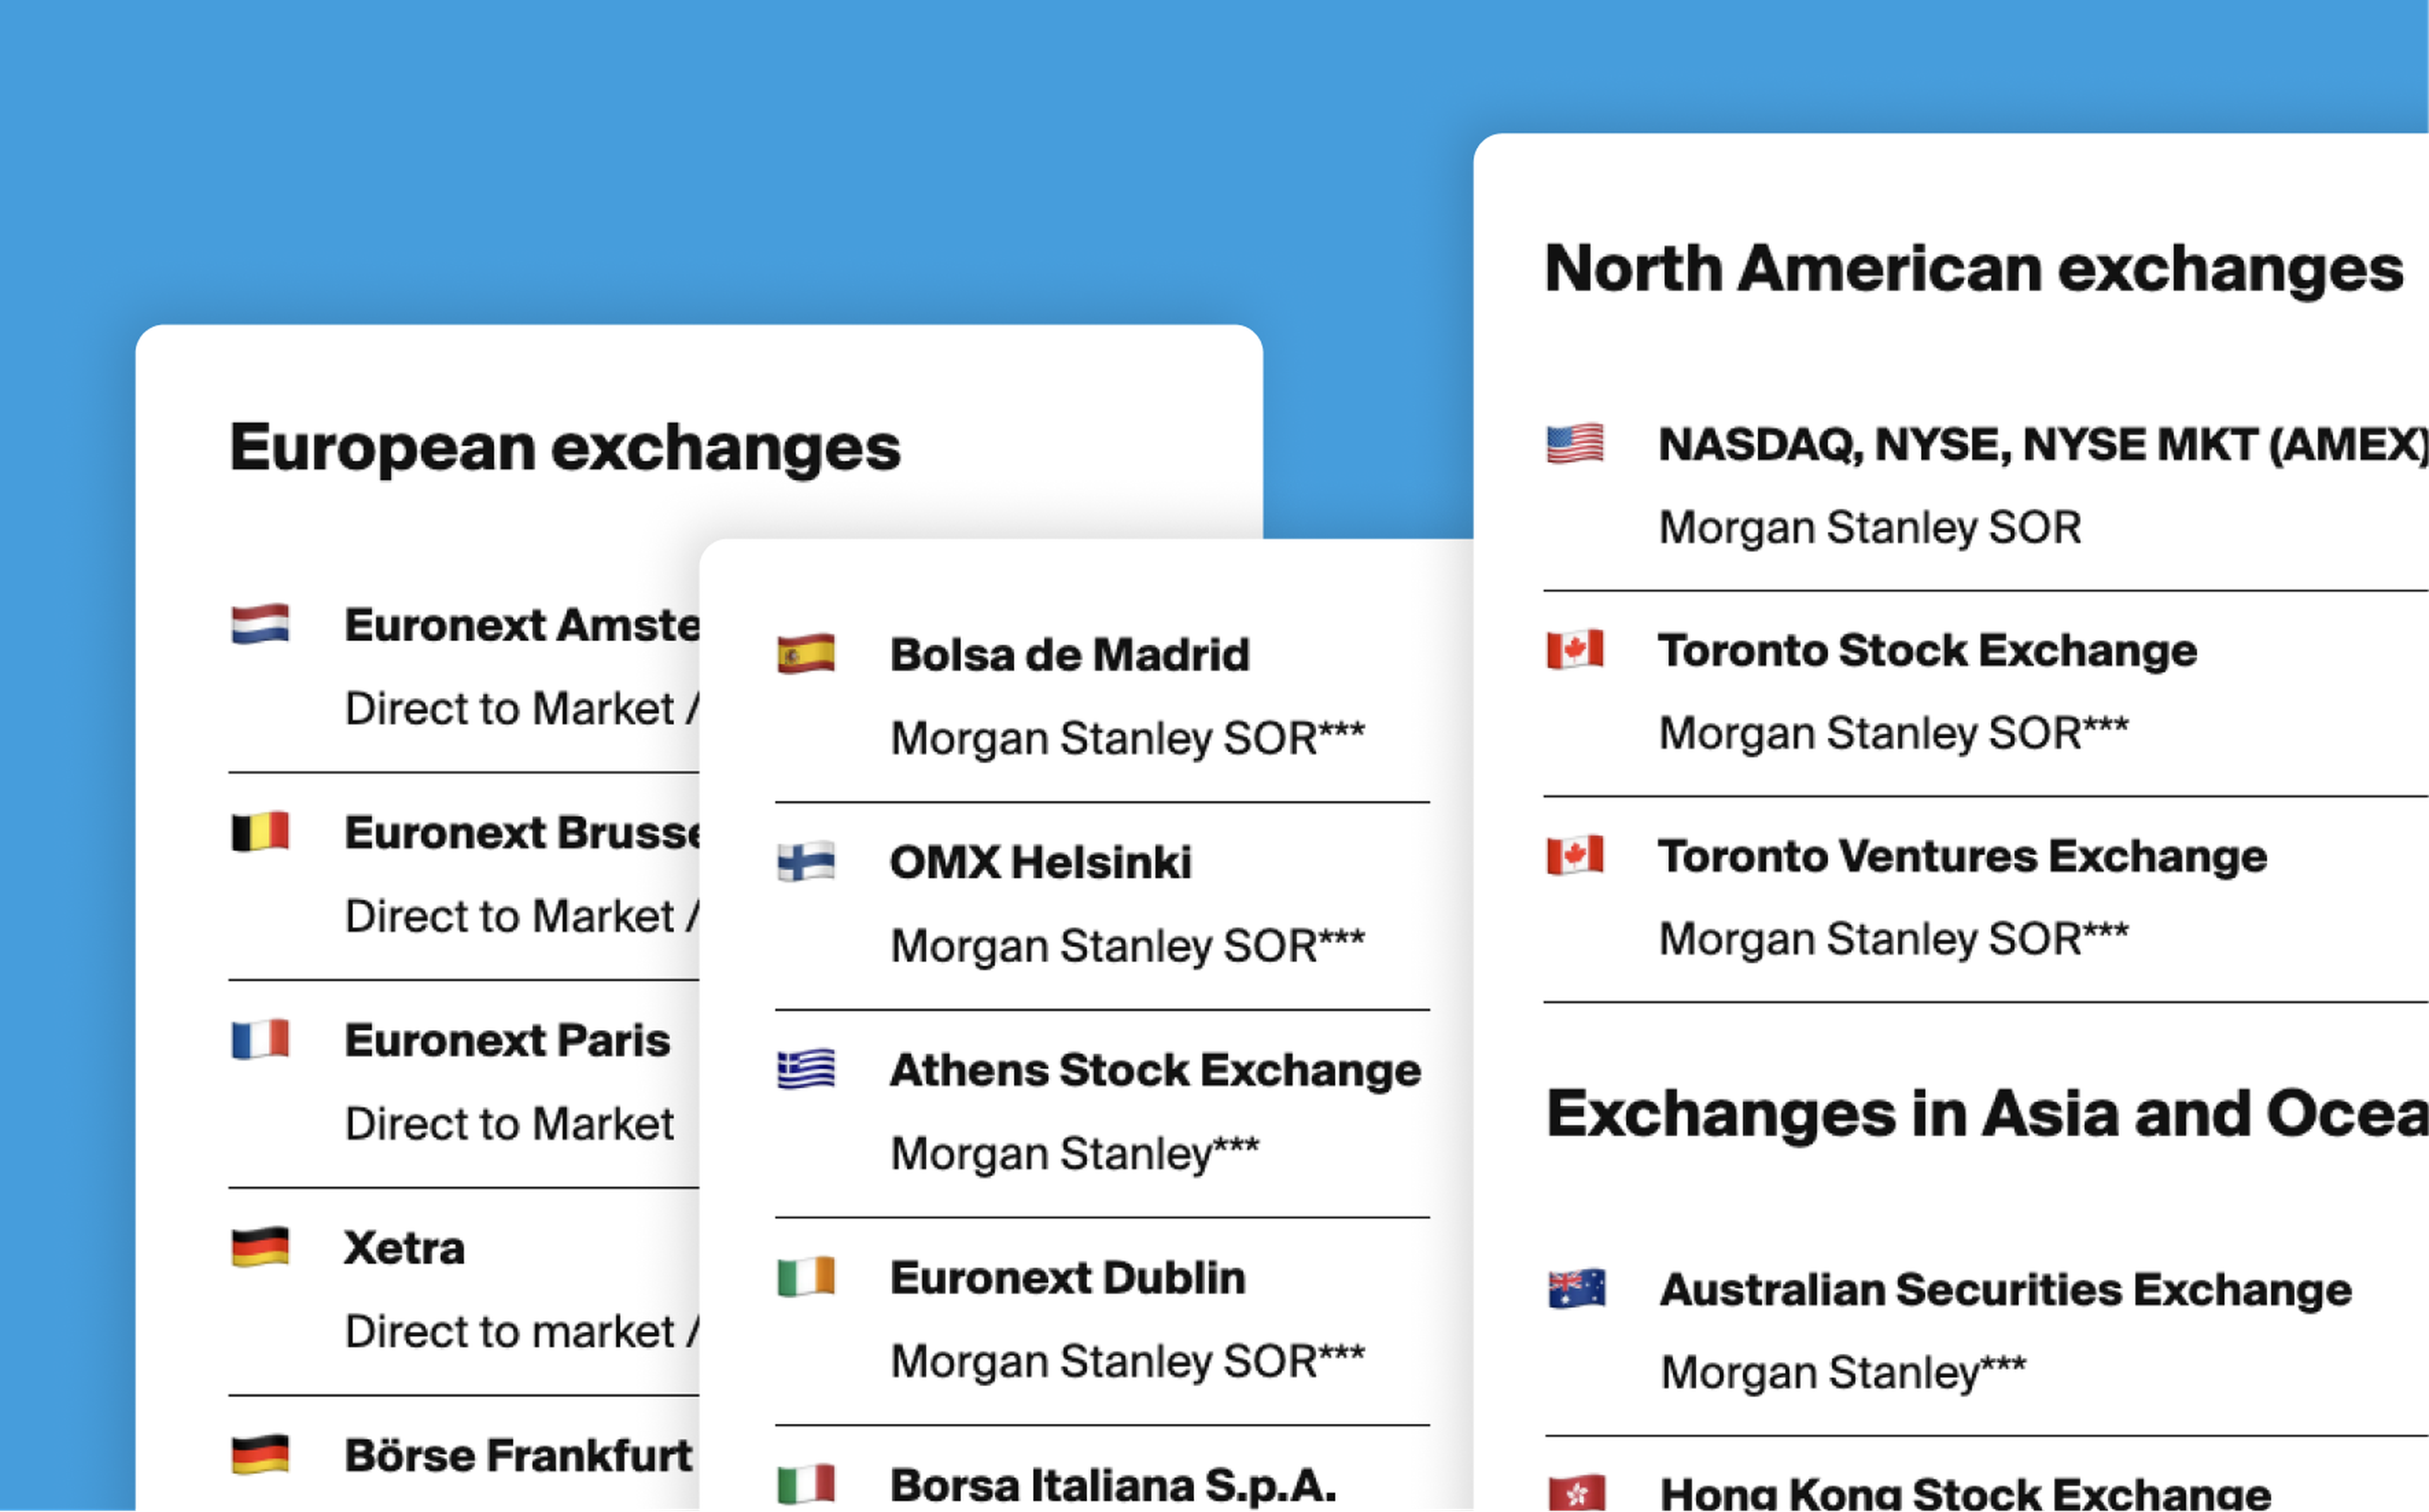Click the Finnish flag beside OMX Helsinki

point(806,861)
